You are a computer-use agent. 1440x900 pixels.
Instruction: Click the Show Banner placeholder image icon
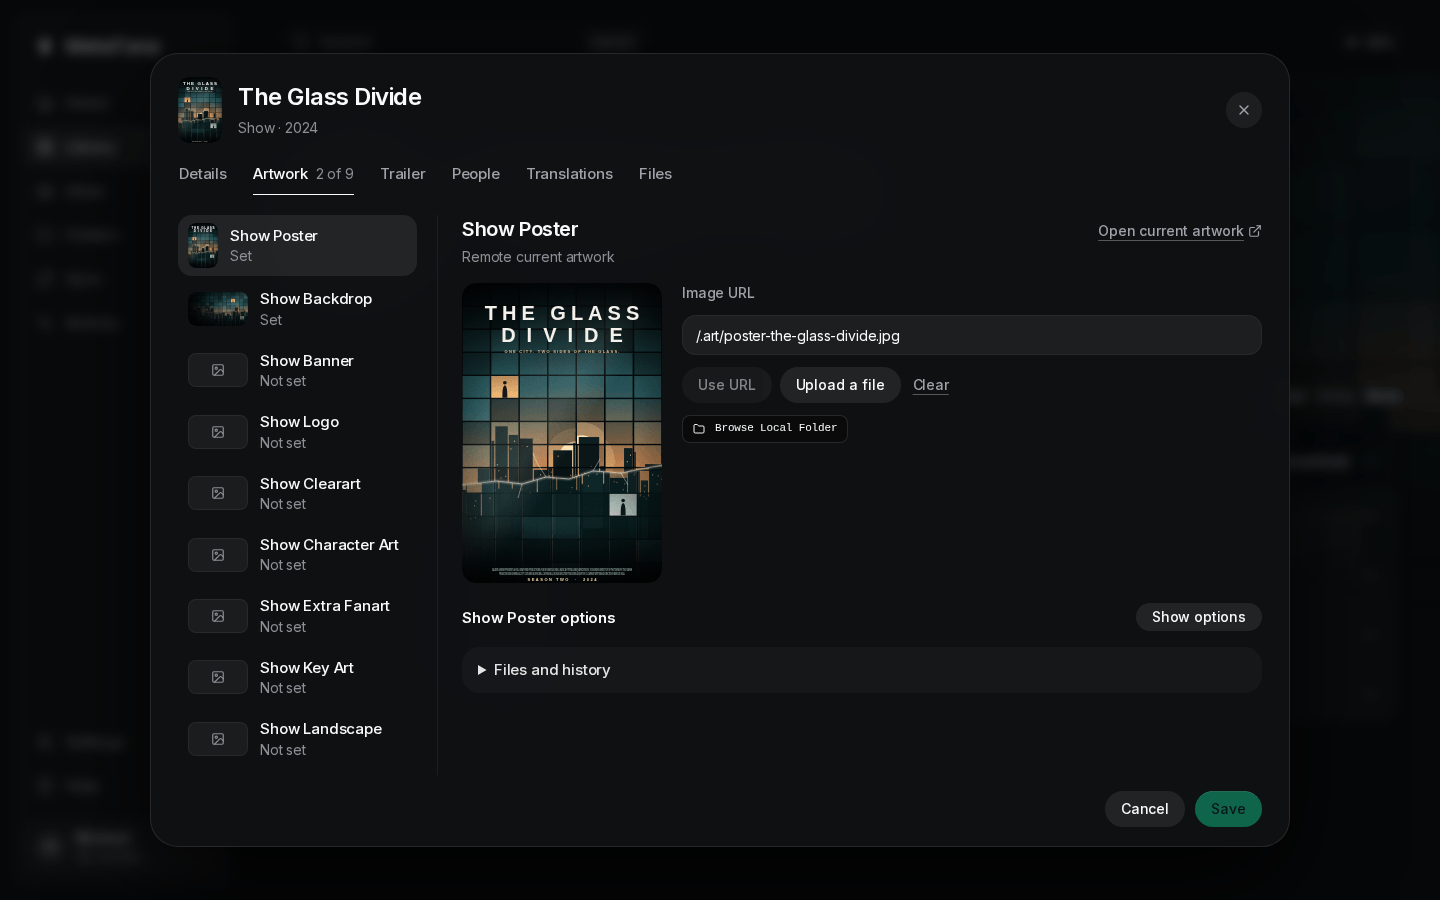click(218, 370)
